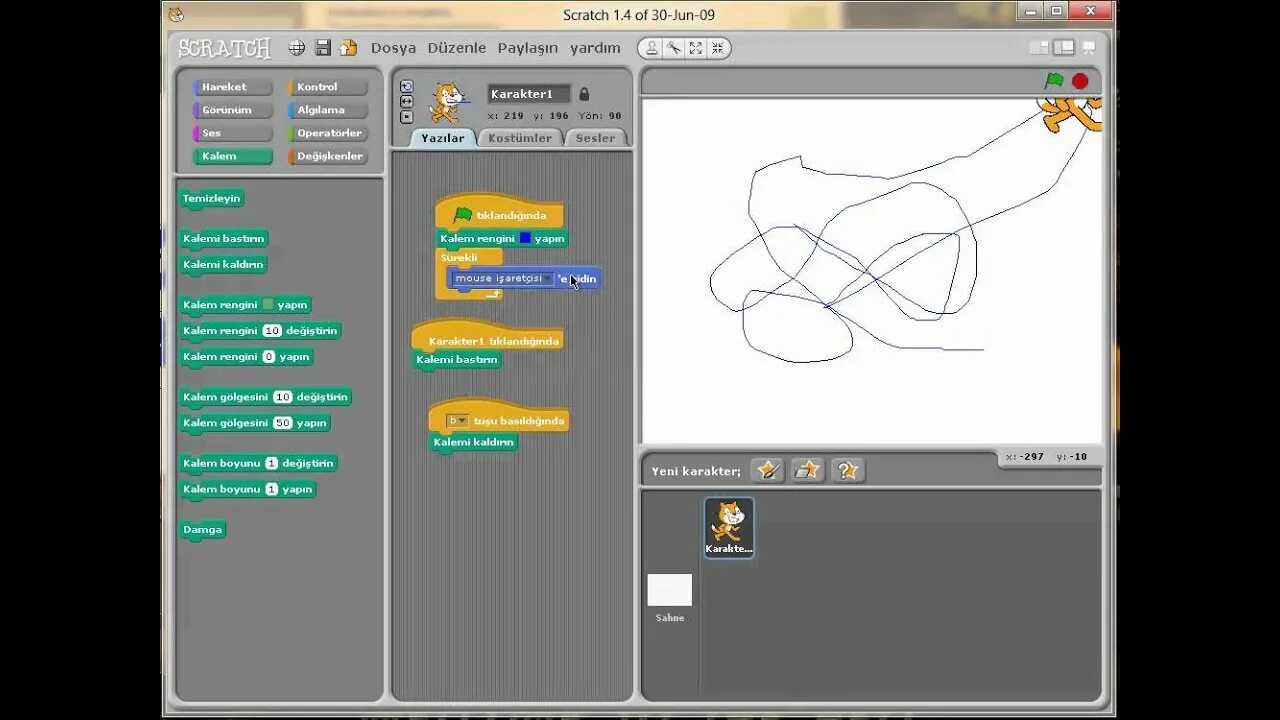Image resolution: width=1280 pixels, height=720 pixels.
Task: Click the Temizleyin block in the palette
Action: 212,198
